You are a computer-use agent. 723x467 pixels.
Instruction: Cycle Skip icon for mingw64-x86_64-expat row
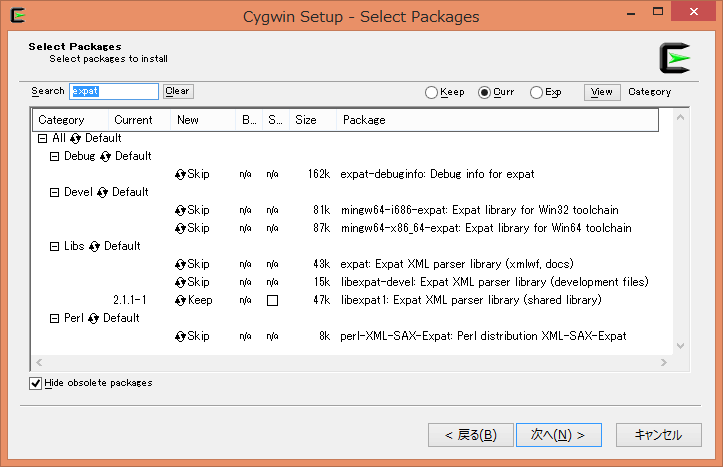point(180,229)
